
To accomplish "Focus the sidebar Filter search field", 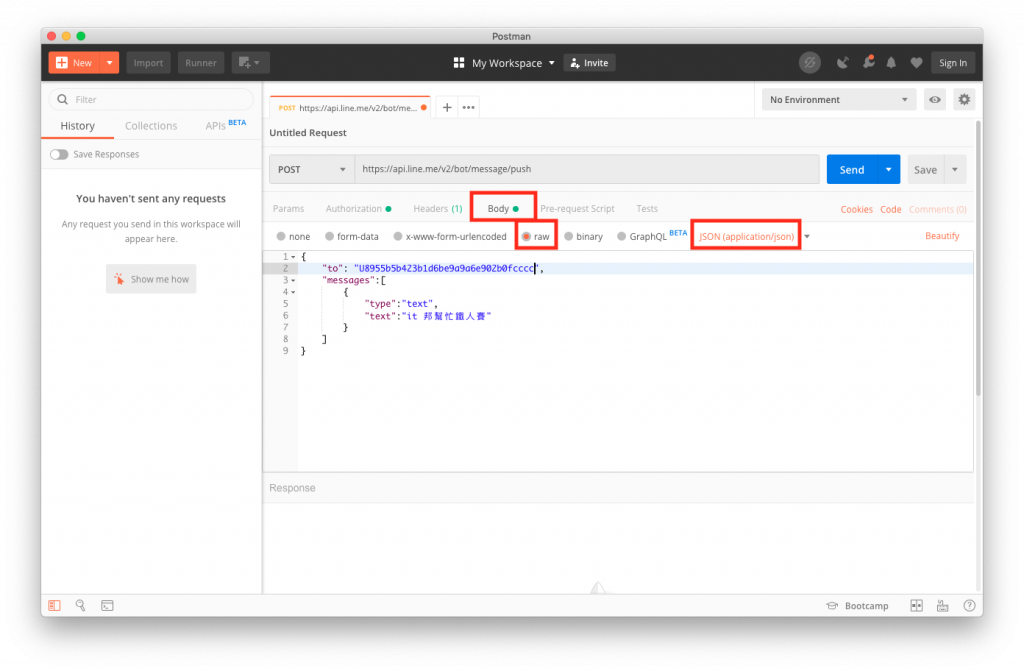I will (x=151, y=99).
